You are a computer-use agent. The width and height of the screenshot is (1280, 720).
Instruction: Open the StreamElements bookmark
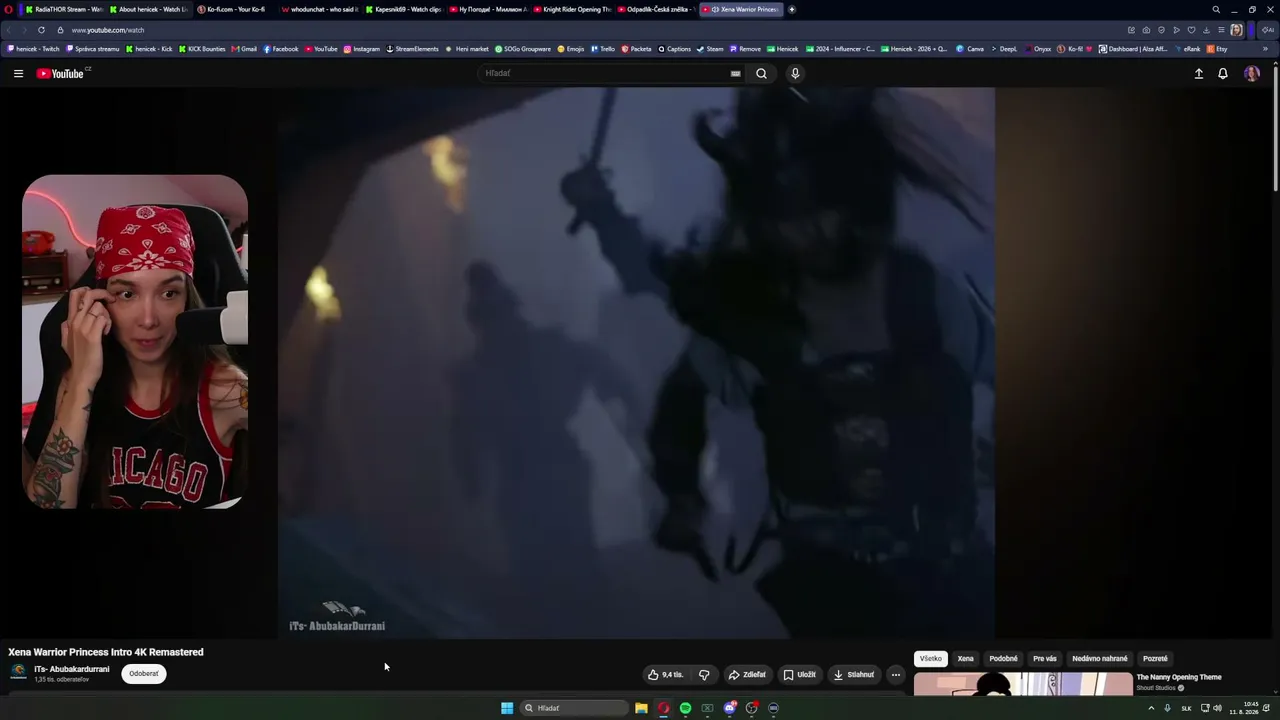point(412,49)
